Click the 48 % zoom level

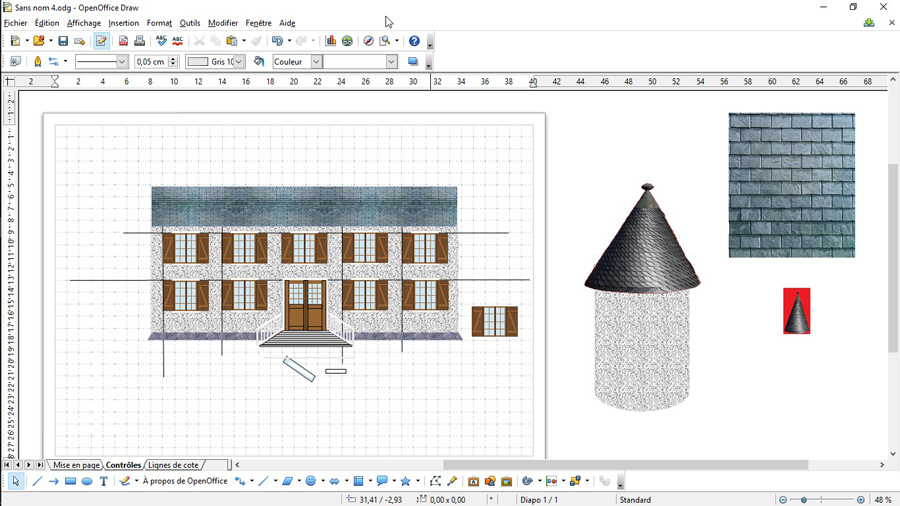883,499
